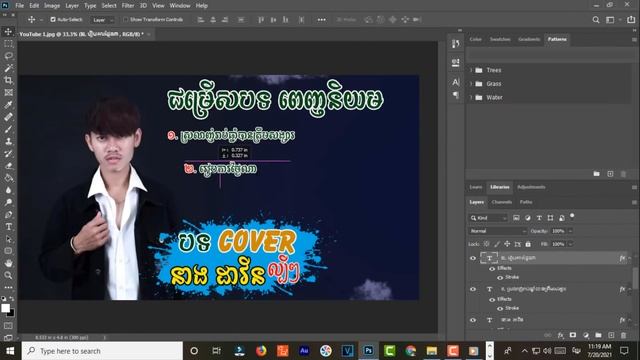Enable Show Transform Controls checkbox
The image size is (640, 360).
point(126,20)
